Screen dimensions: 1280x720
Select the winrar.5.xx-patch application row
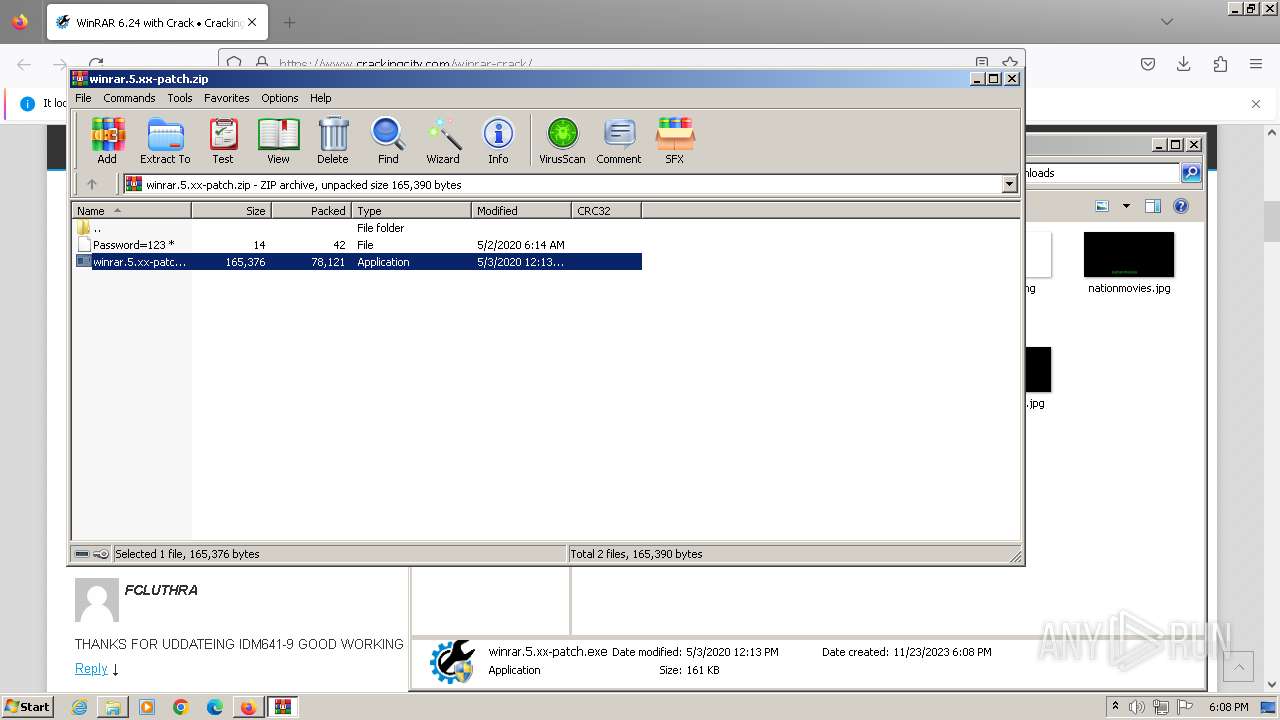(357, 262)
